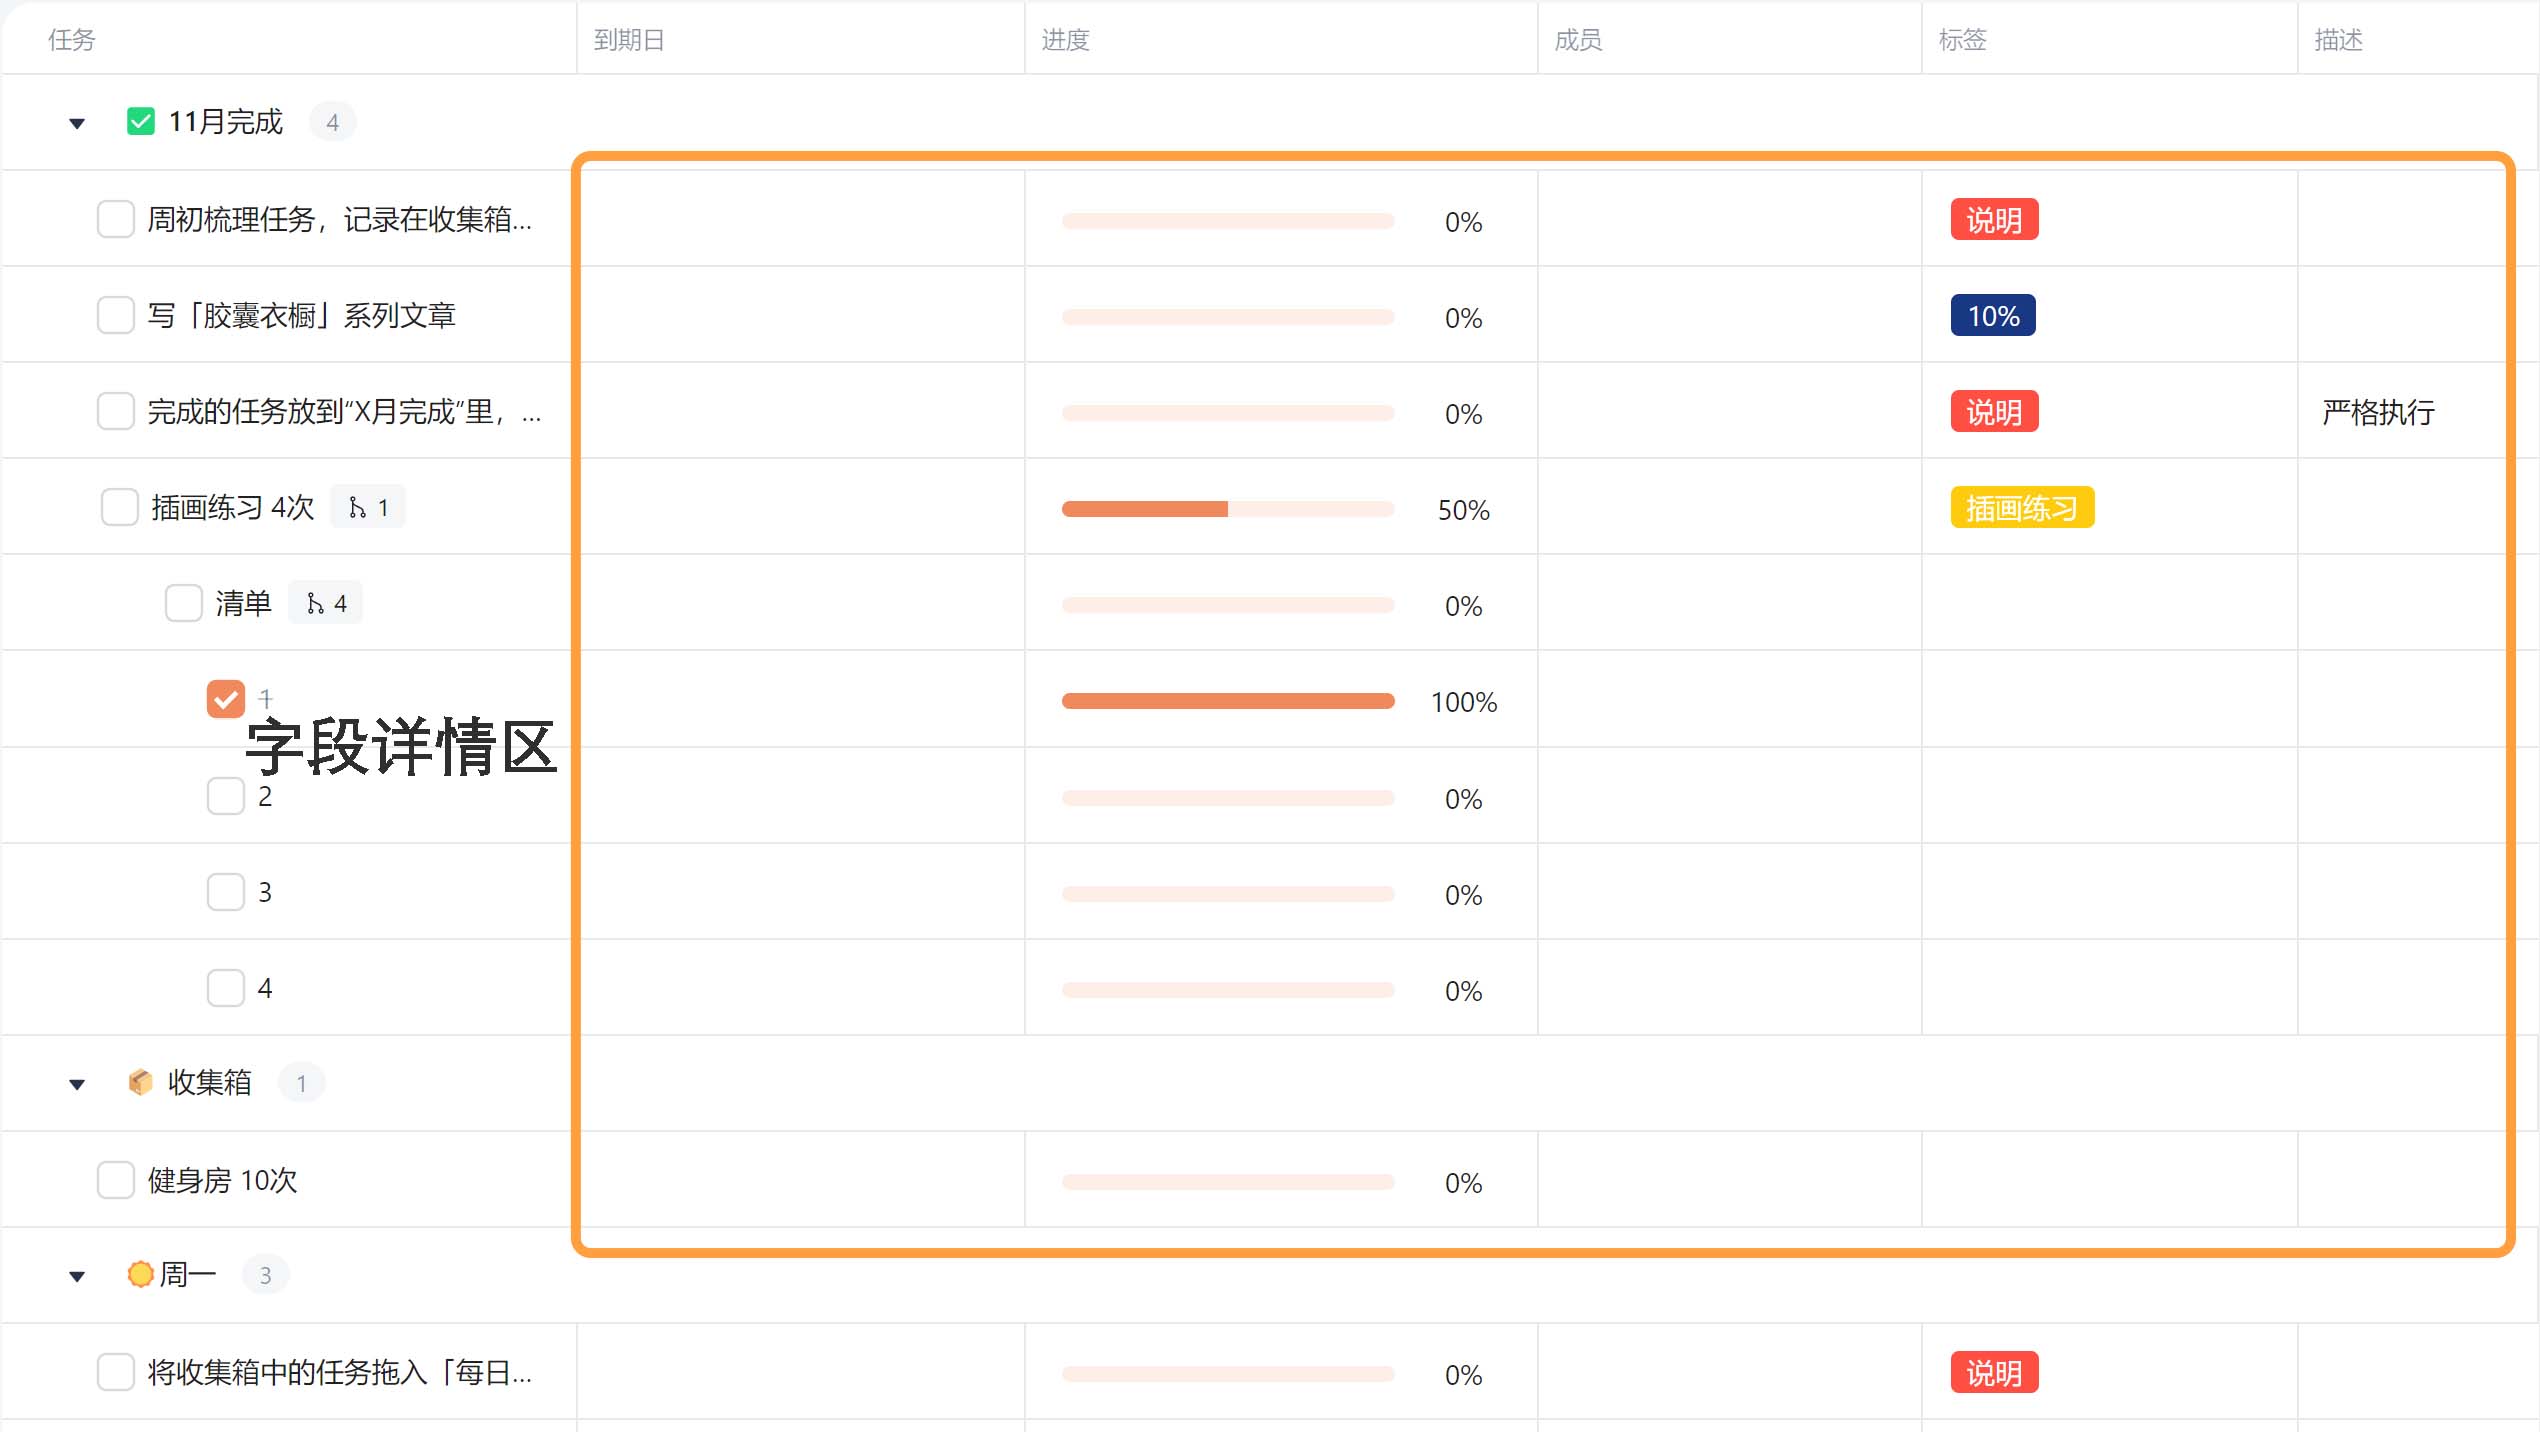The width and height of the screenshot is (2540, 1432).
Task: Collapse the 周一 group
Action: click(77, 1276)
